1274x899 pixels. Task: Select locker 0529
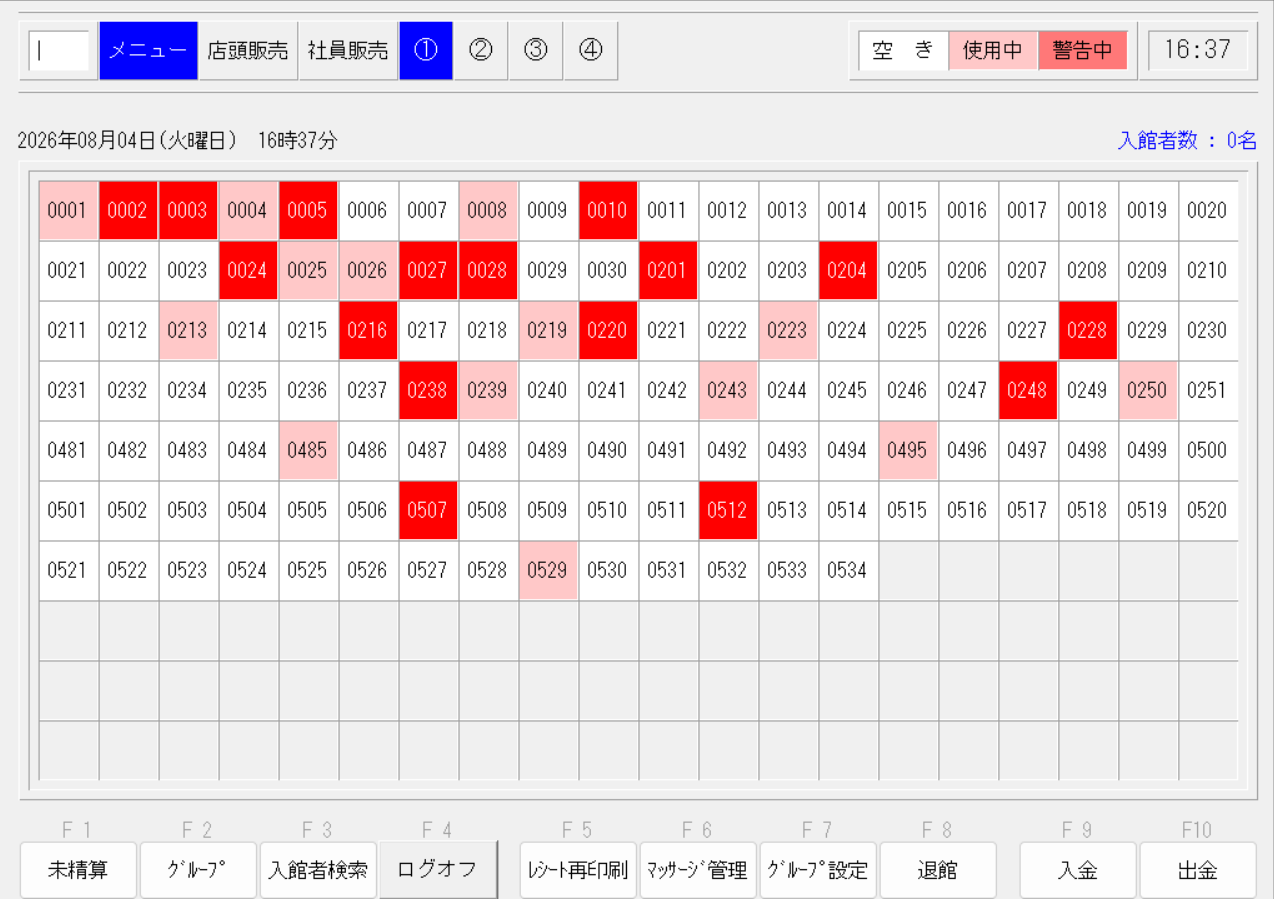[548, 571]
